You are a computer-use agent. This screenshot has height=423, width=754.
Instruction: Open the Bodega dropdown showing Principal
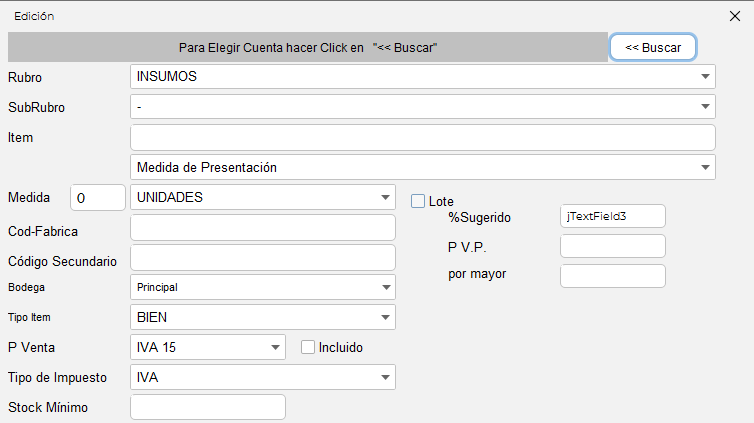coord(263,287)
